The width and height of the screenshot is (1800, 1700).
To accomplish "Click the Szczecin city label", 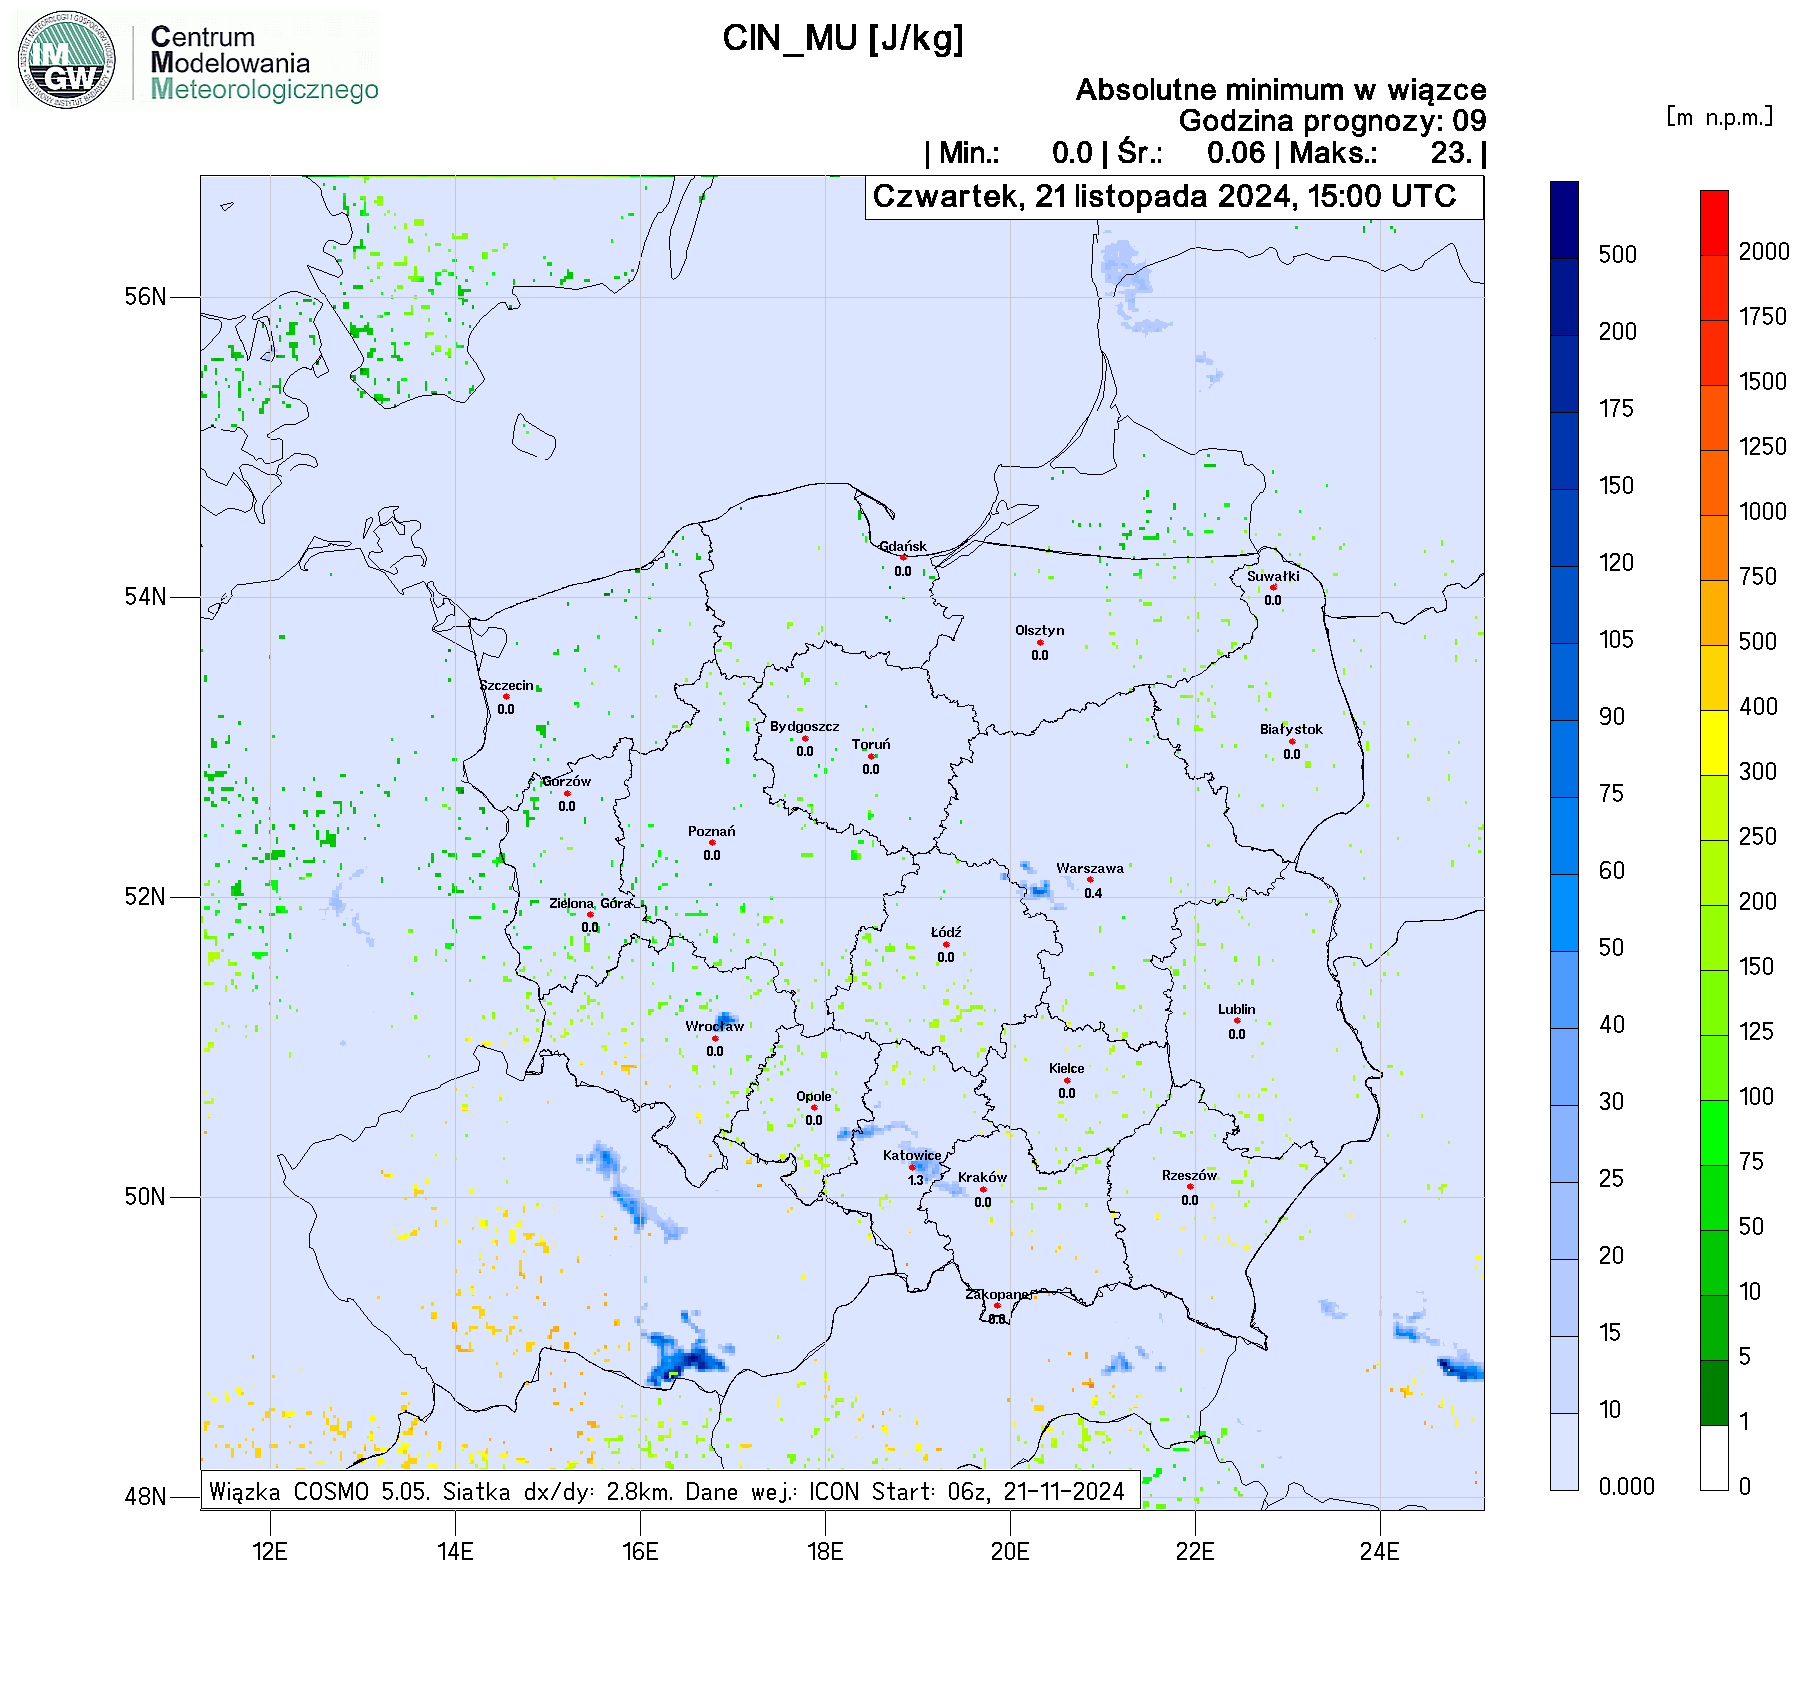I will [507, 685].
